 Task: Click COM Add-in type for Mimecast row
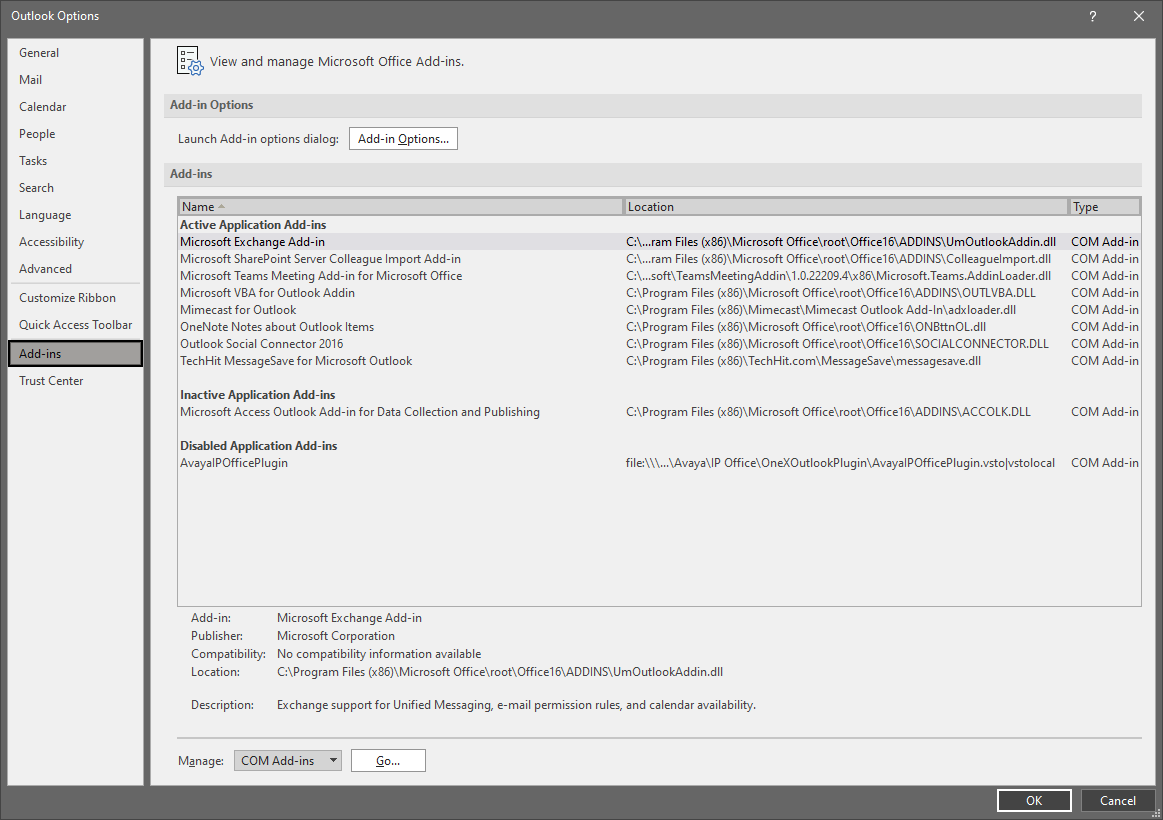pos(1104,310)
